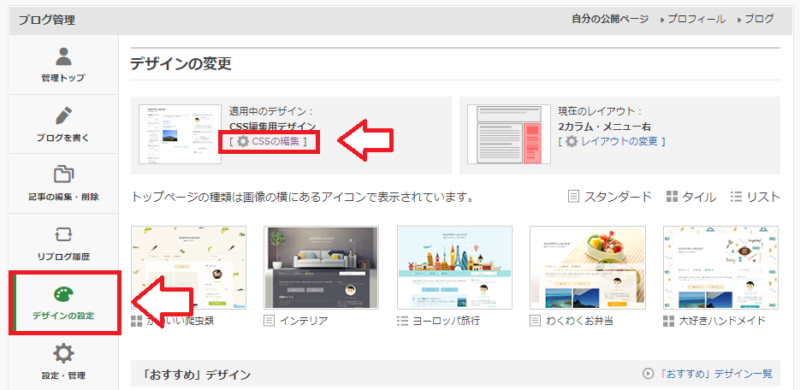Click the わくわくお弁当 design name
The height and width of the screenshot is (390, 800).
coord(579,321)
